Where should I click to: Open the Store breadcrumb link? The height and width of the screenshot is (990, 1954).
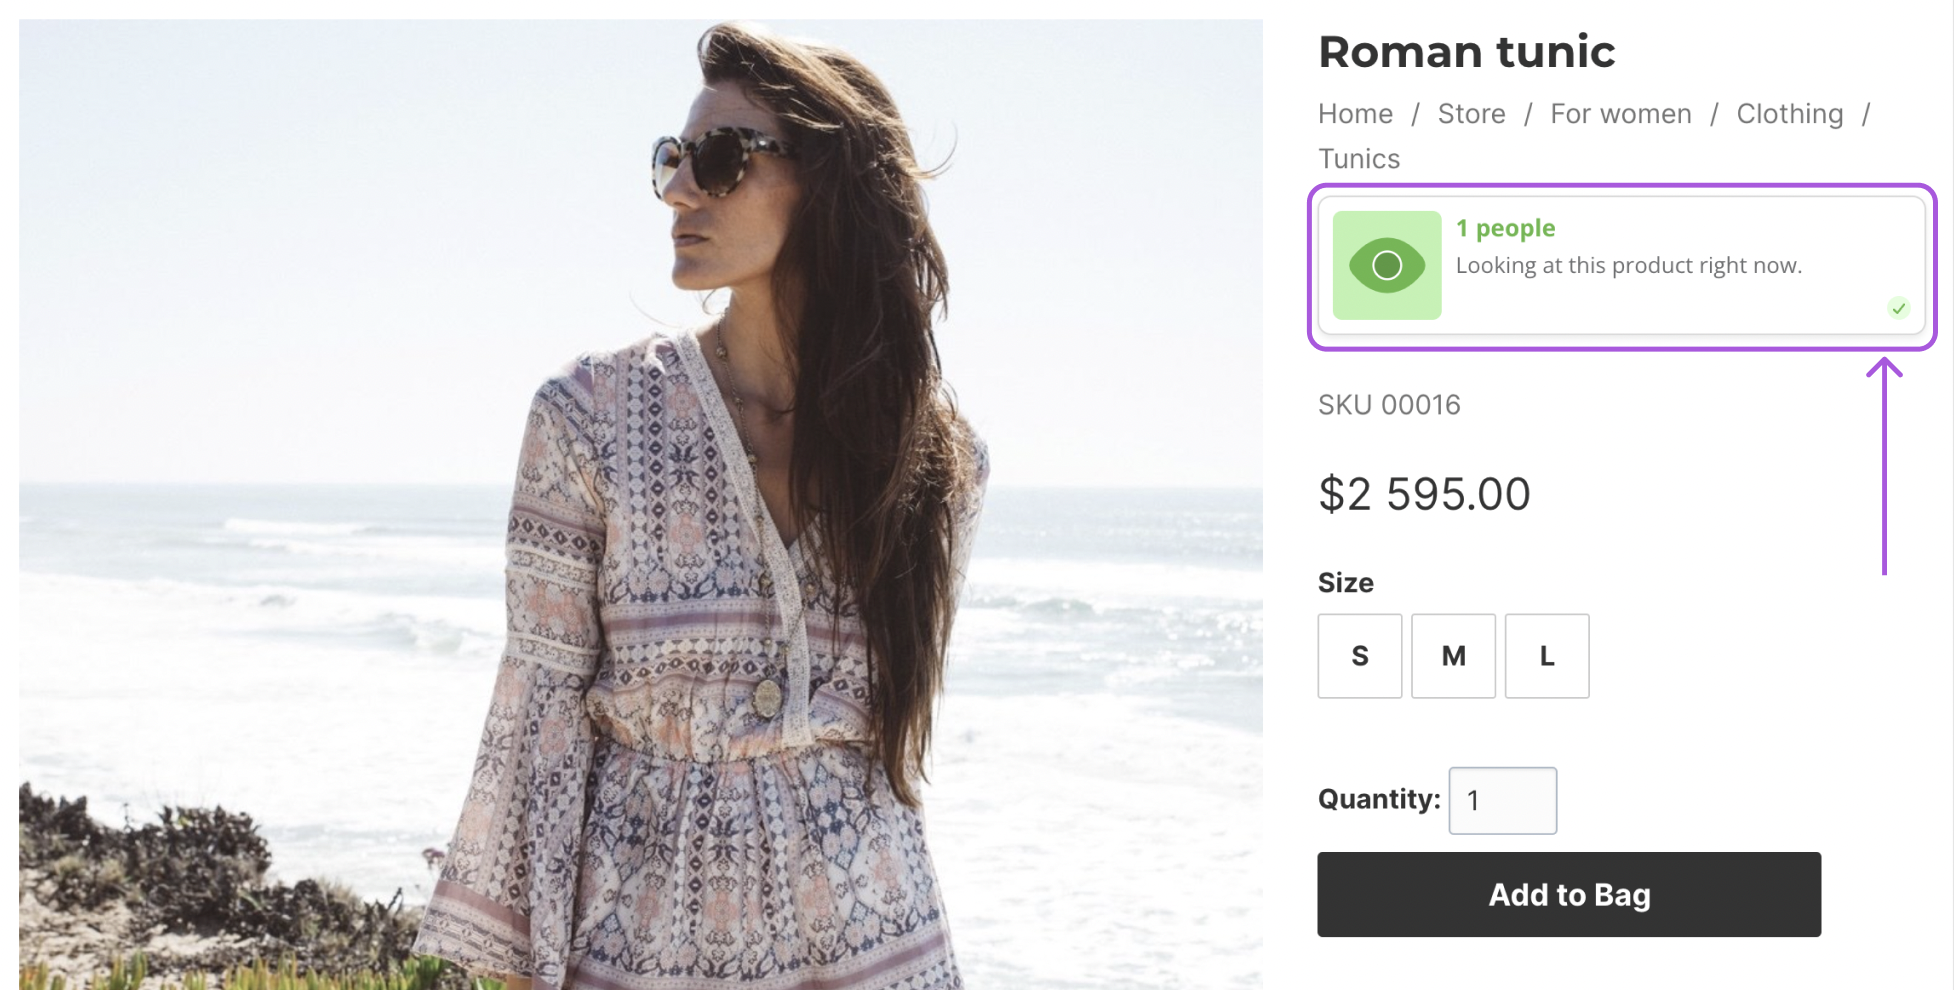tap(1471, 114)
